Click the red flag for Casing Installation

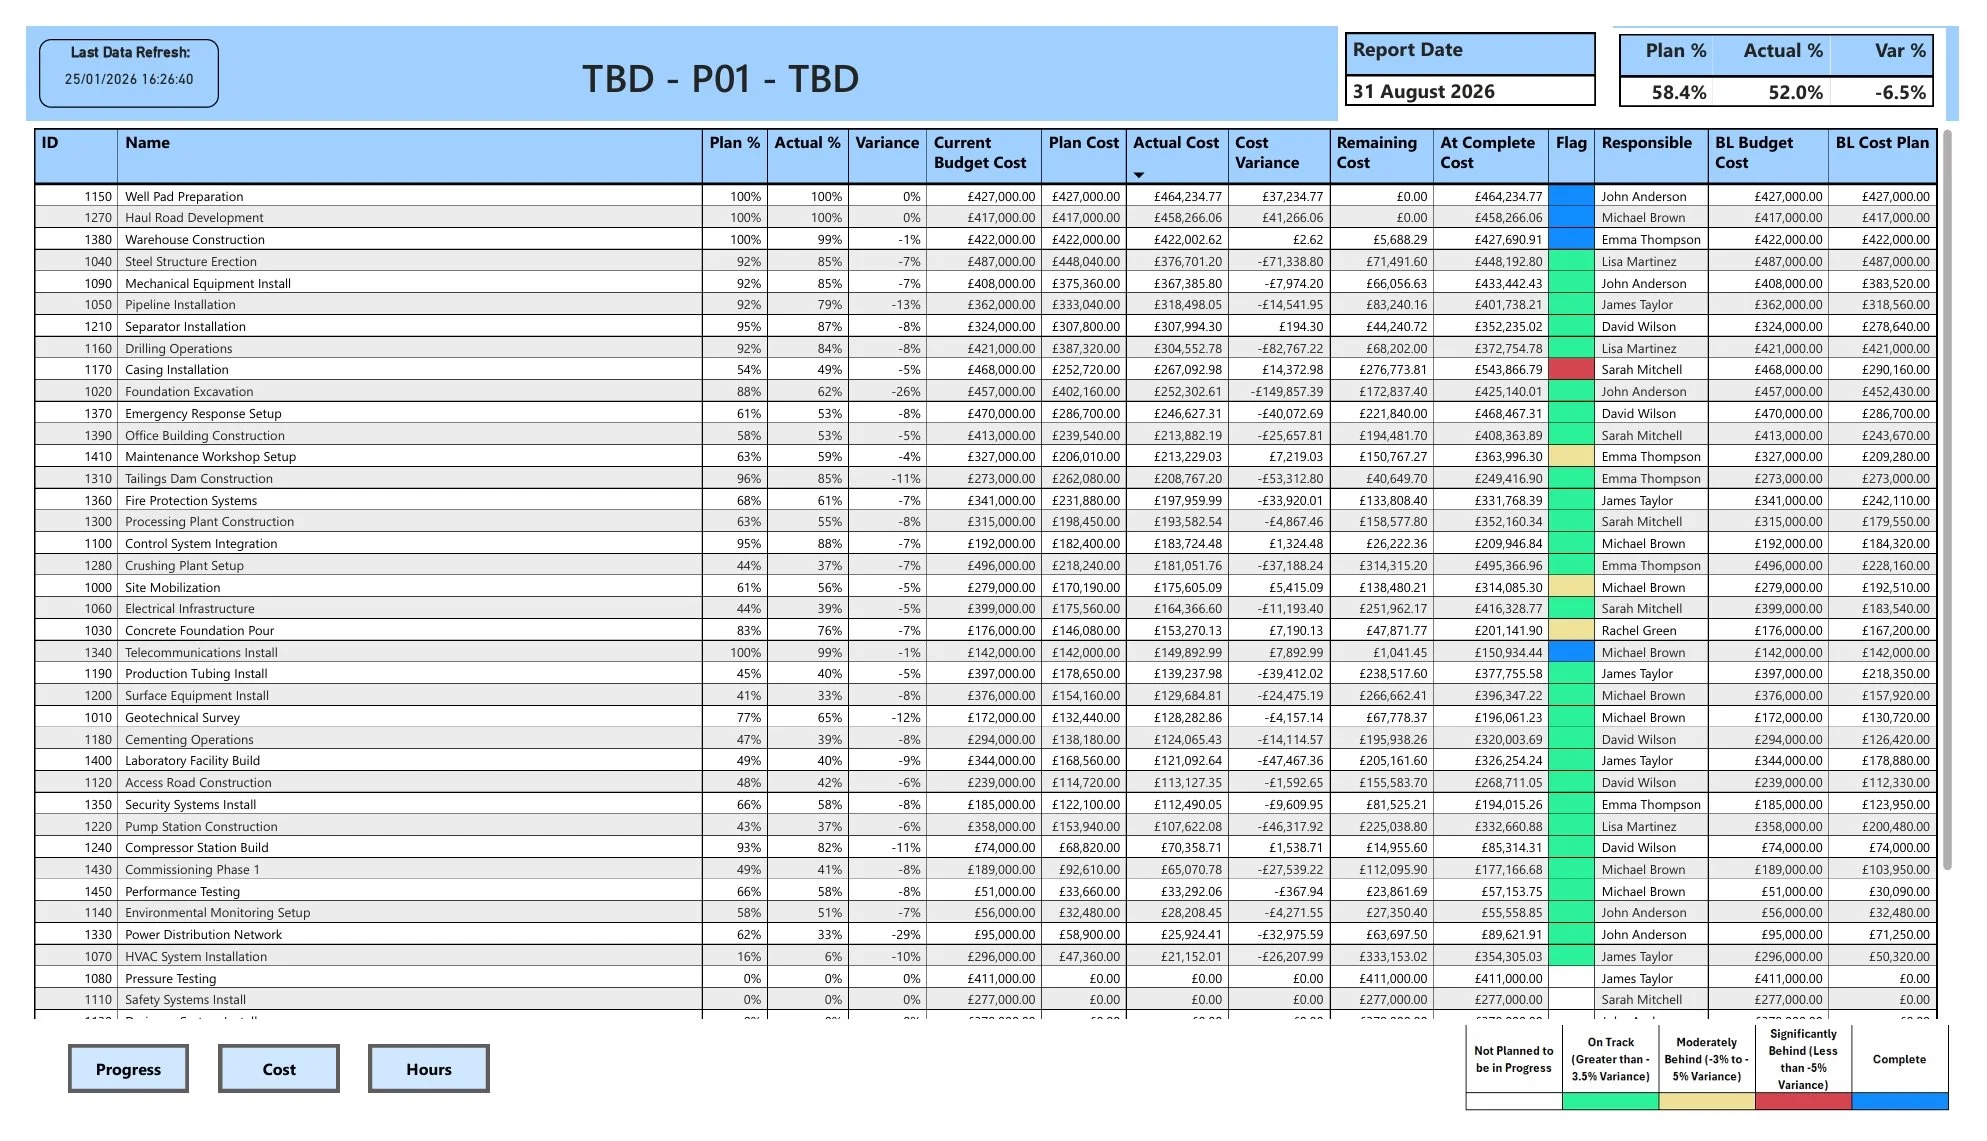pyautogui.click(x=1570, y=369)
